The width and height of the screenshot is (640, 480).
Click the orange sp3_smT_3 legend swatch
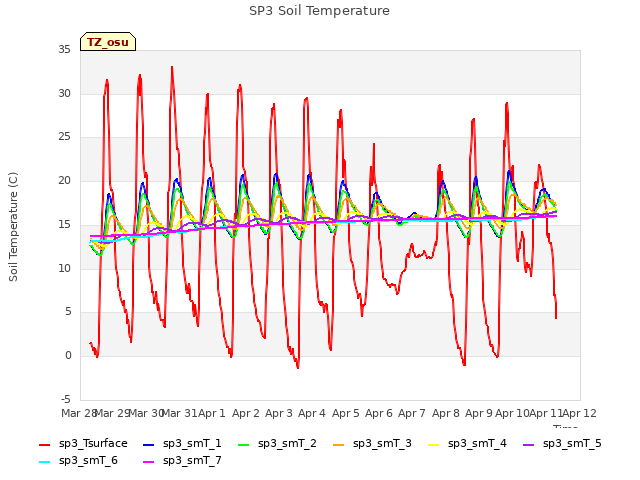338,444
